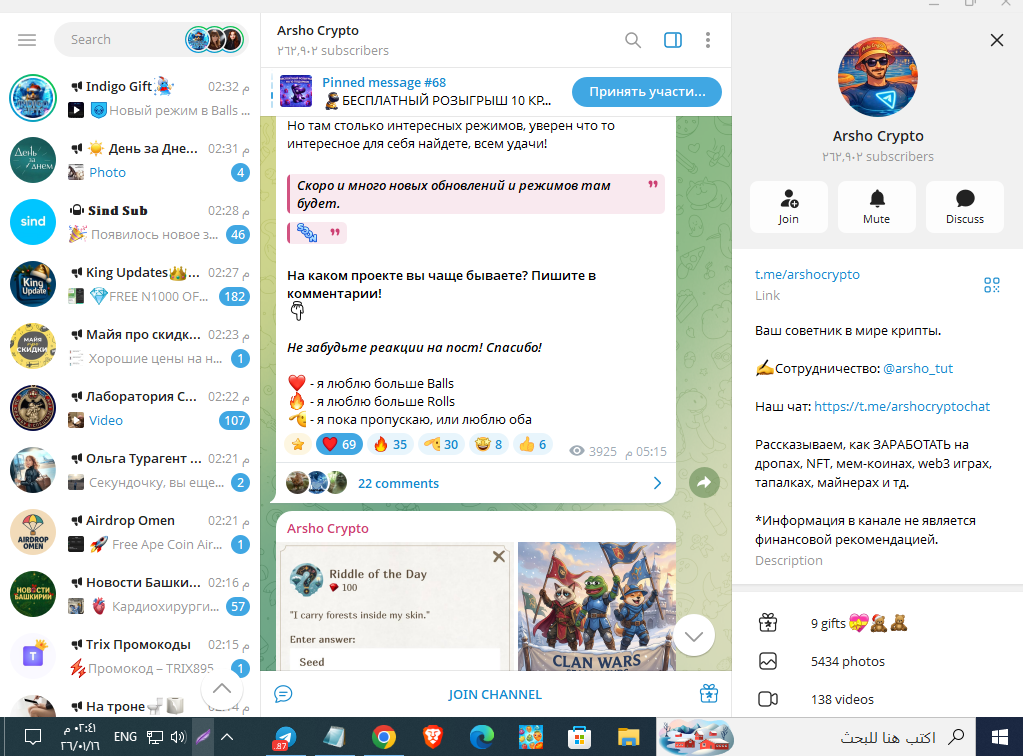Open the Indigo Gift chat
Viewport: 1023px width, 756px height.
click(130, 98)
